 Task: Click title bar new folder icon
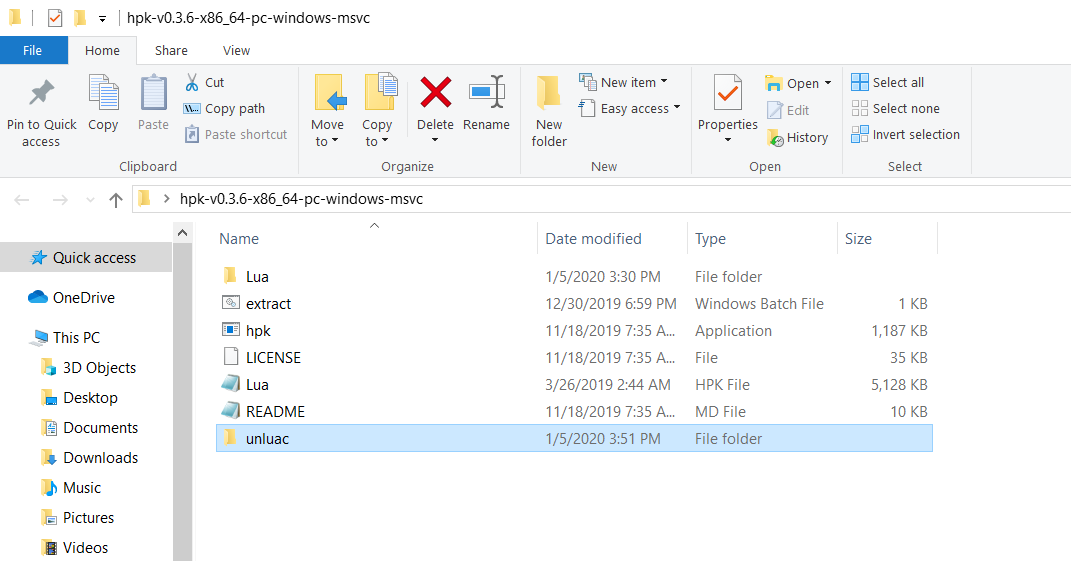coord(80,18)
